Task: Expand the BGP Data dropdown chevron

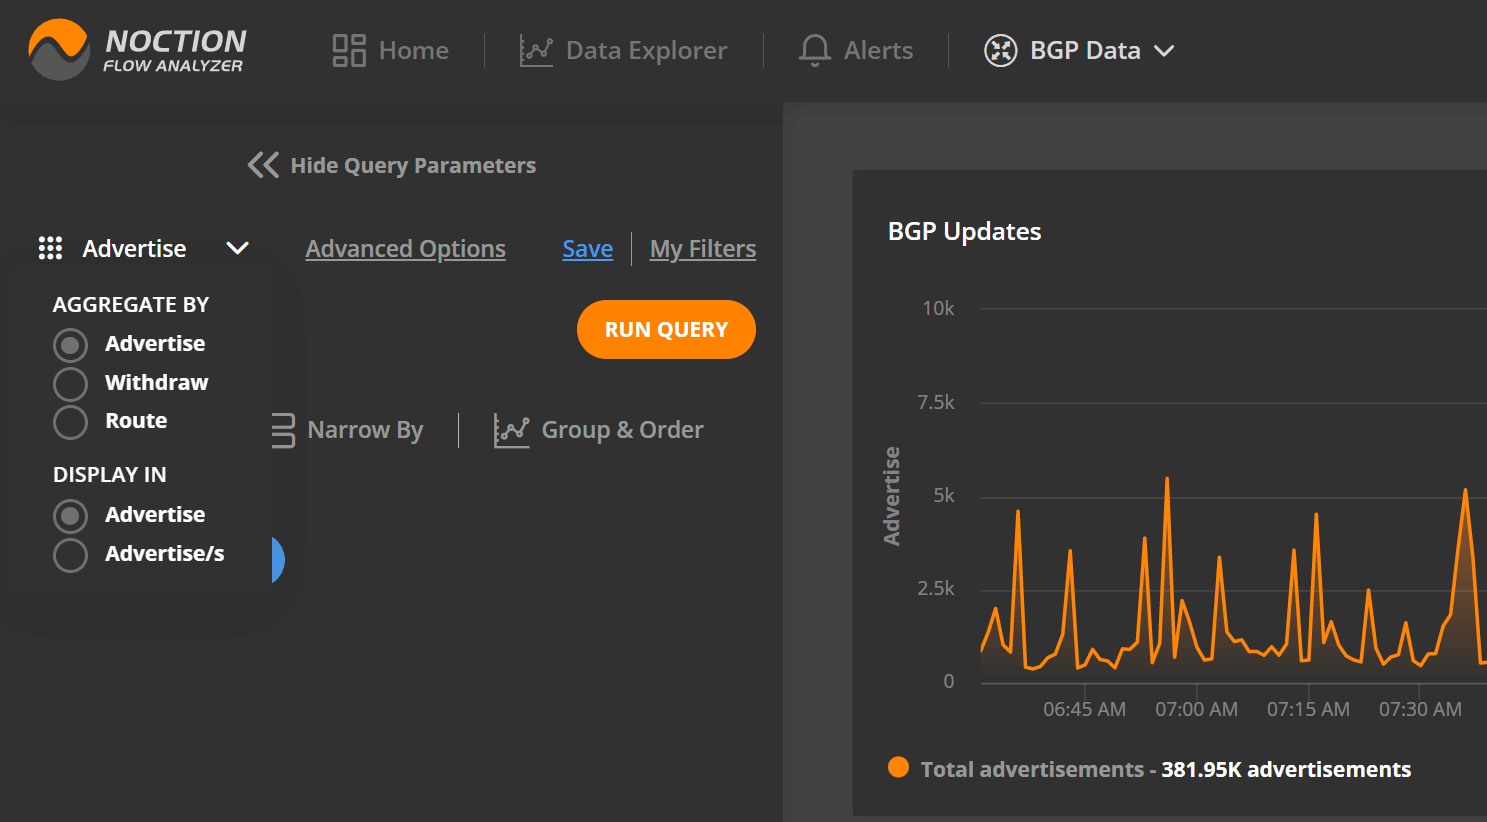Action: pyautogui.click(x=1164, y=51)
